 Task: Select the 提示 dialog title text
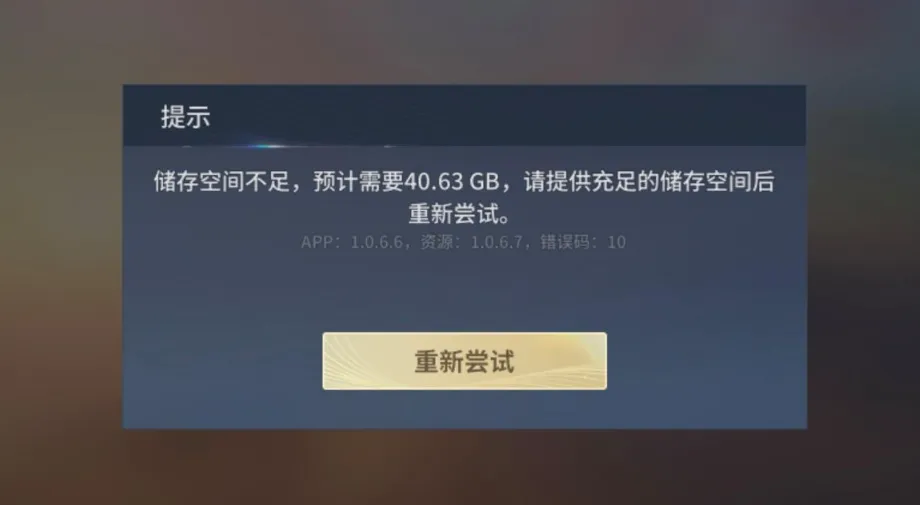[185, 117]
